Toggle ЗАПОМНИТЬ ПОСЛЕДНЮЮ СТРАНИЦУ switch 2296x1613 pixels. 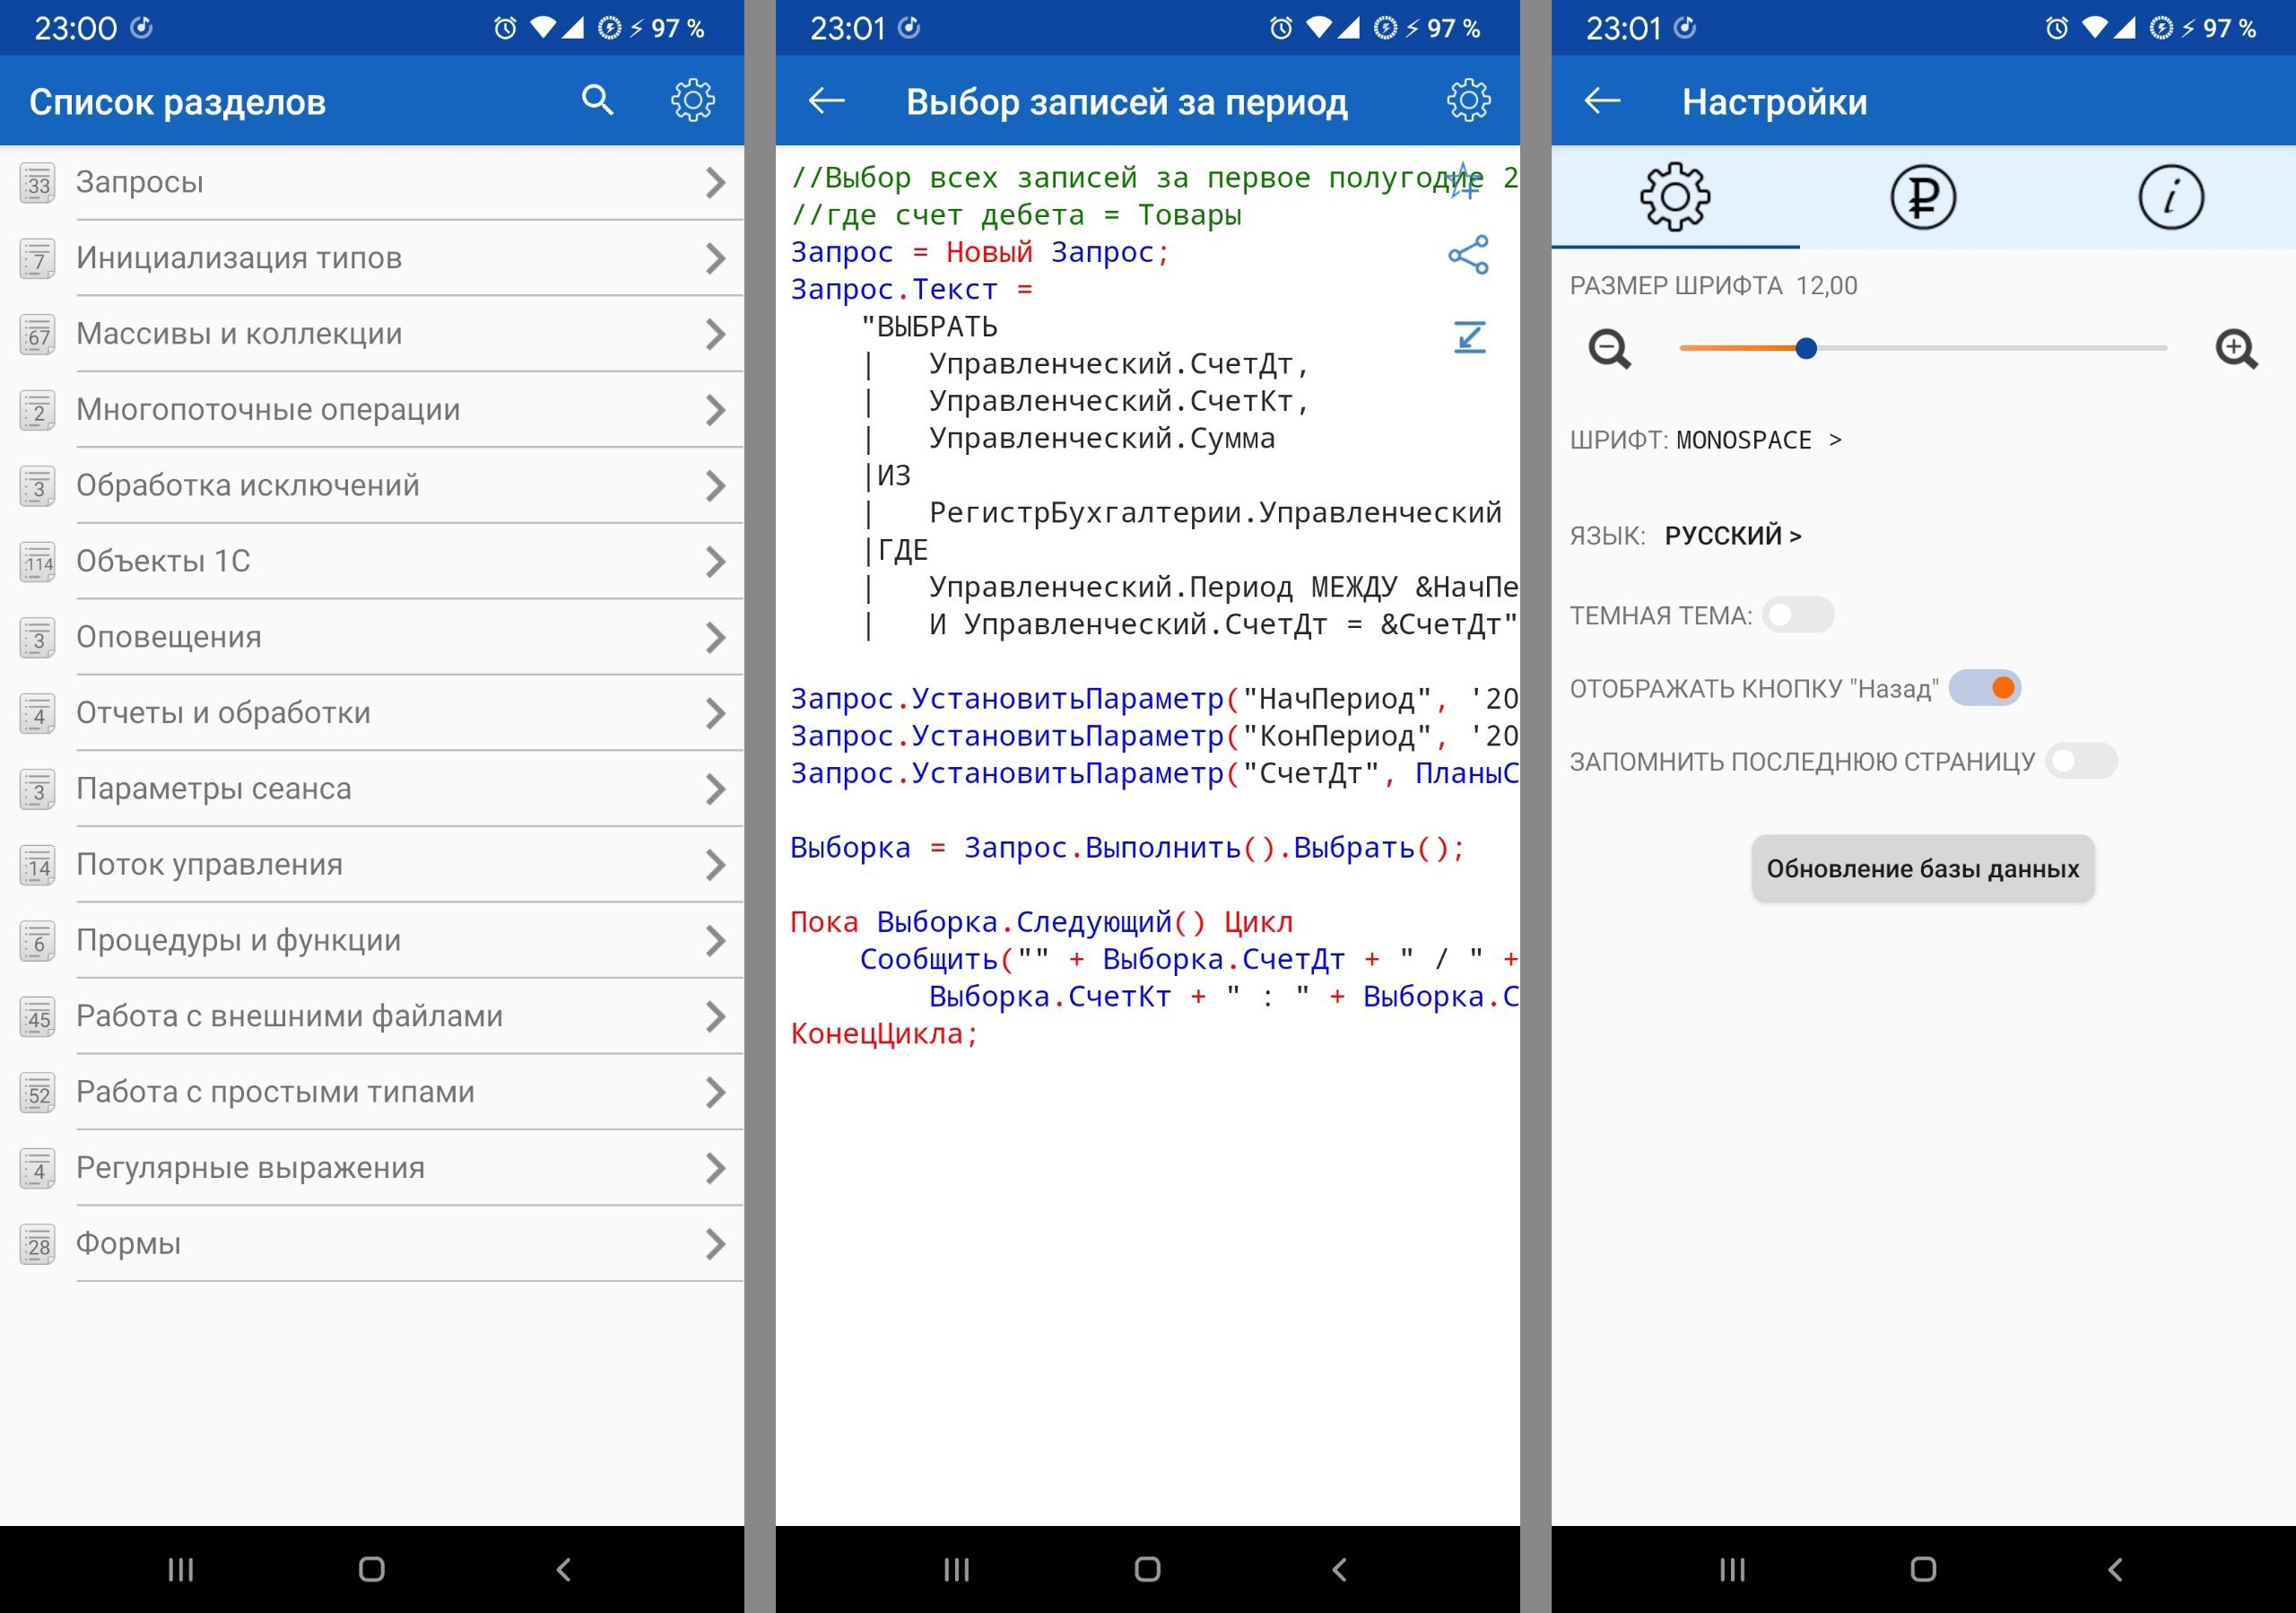pyautogui.click(x=2081, y=761)
